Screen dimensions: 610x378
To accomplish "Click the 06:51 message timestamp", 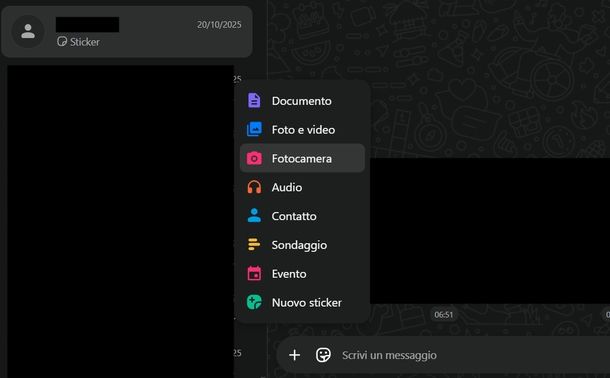I will click(443, 315).
